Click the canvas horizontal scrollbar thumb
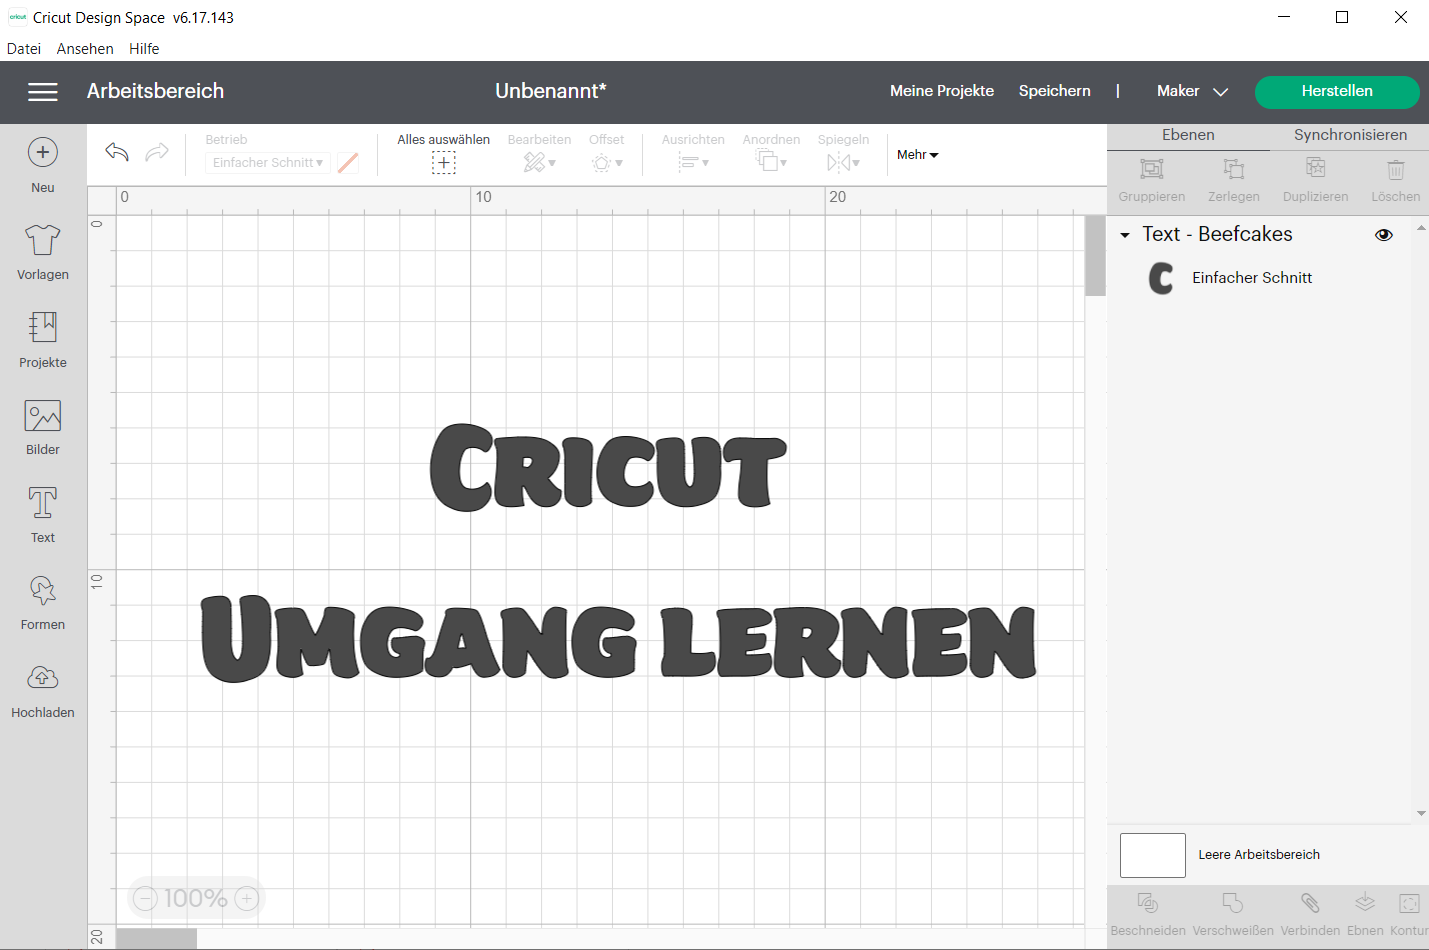1429x950 pixels. point(156,938)
